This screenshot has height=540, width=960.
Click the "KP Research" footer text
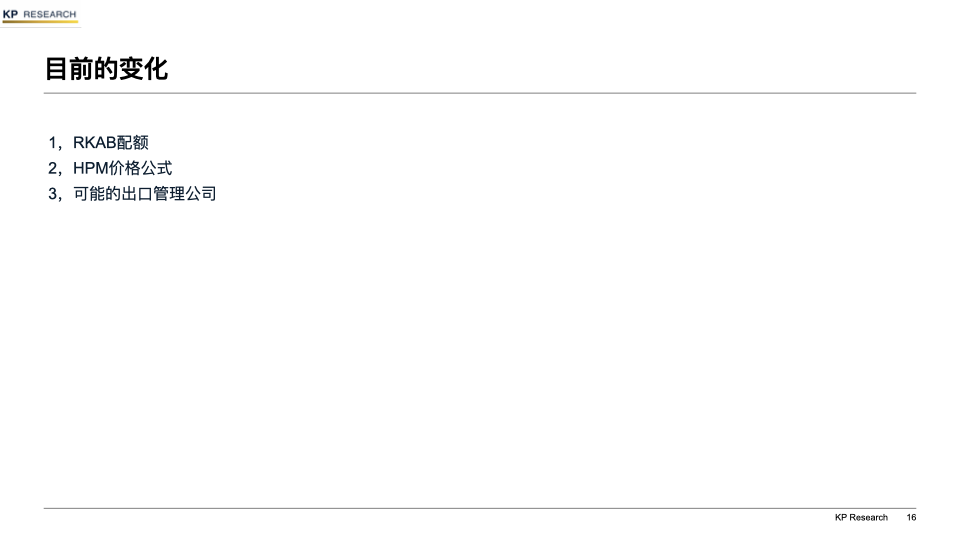click(861, 517)
